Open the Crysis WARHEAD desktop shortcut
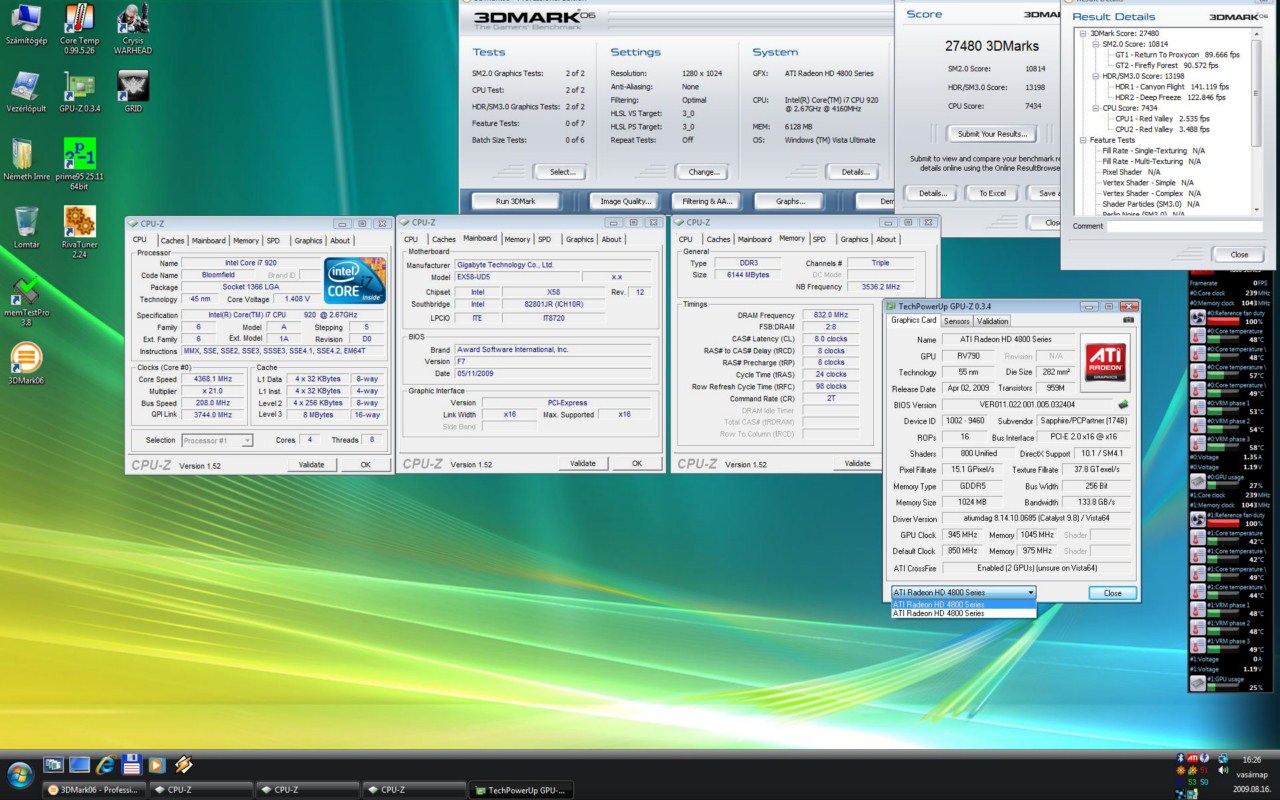This screenshot has height=800, width=1280. (133, 30)
